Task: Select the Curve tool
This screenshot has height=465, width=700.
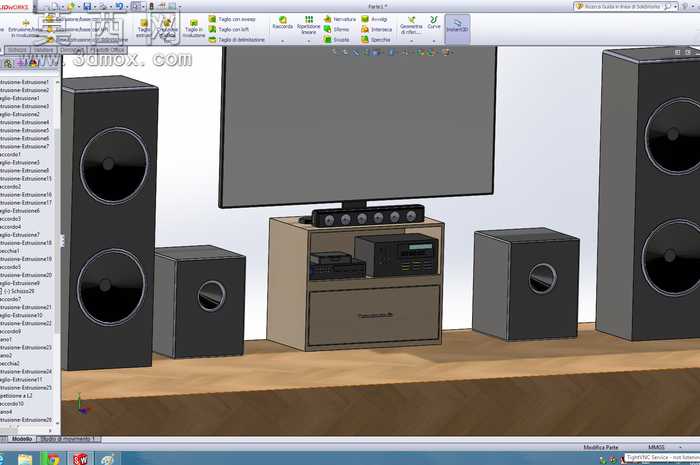Action: [433, 23]
